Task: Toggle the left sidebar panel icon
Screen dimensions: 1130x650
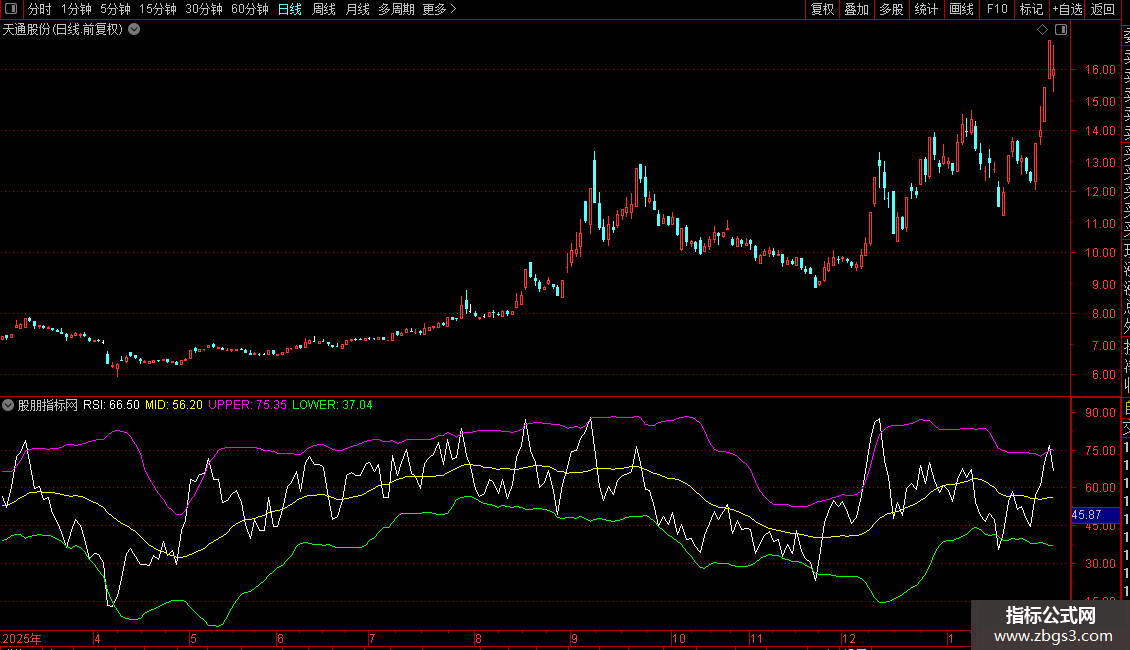Action: tap(11, 9)
